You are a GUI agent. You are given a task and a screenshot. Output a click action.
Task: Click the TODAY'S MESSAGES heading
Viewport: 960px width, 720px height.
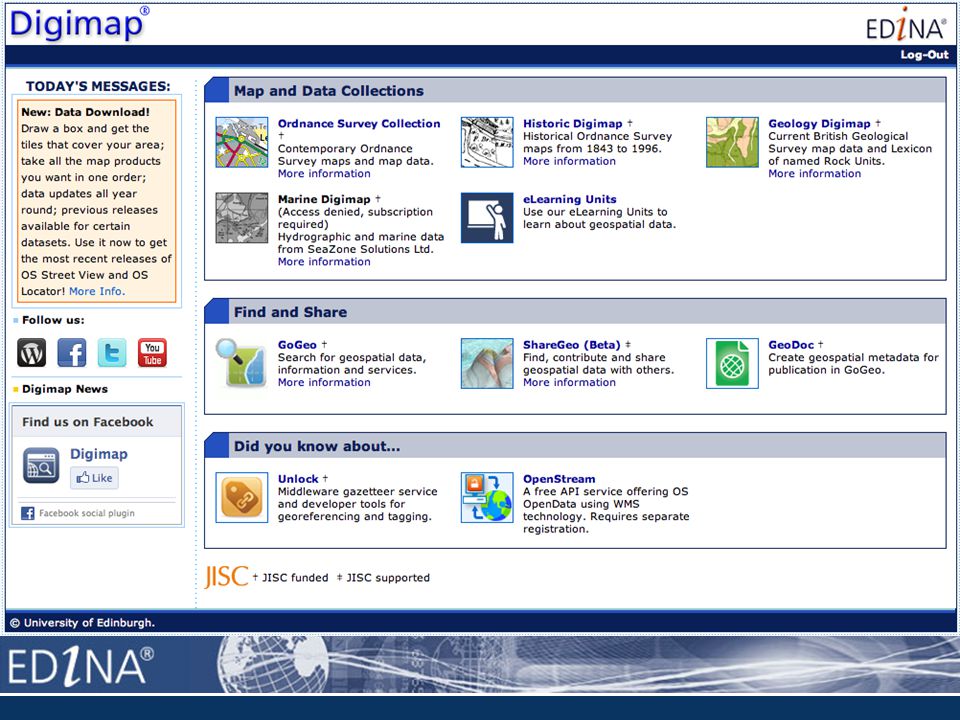(x=98, y=86)
